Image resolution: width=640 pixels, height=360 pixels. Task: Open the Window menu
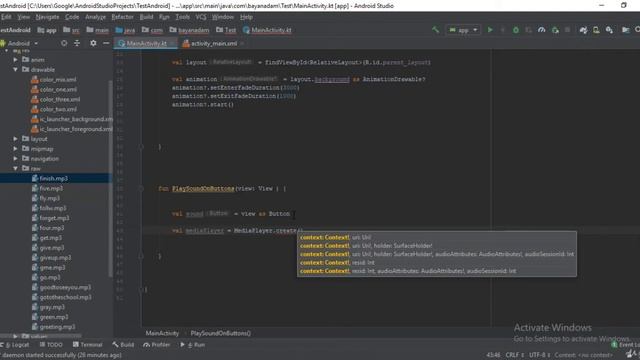223,17
